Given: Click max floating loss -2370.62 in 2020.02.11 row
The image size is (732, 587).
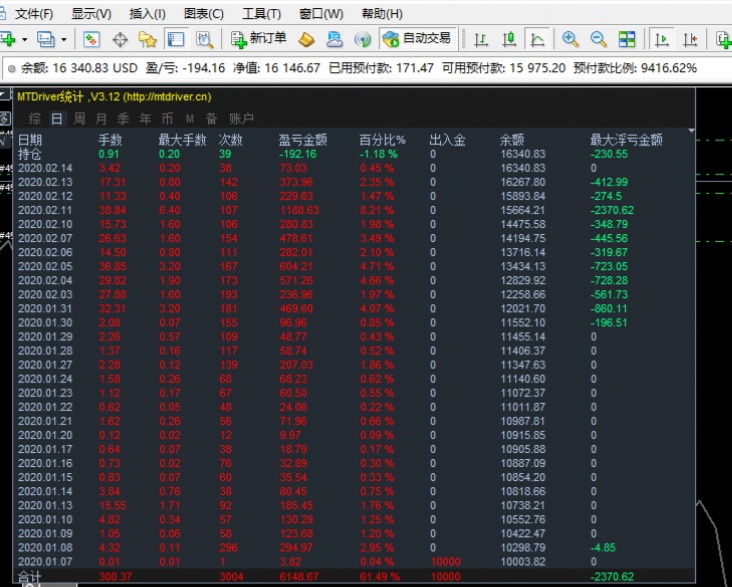Looking at the screenshot, I should (612, 210).
